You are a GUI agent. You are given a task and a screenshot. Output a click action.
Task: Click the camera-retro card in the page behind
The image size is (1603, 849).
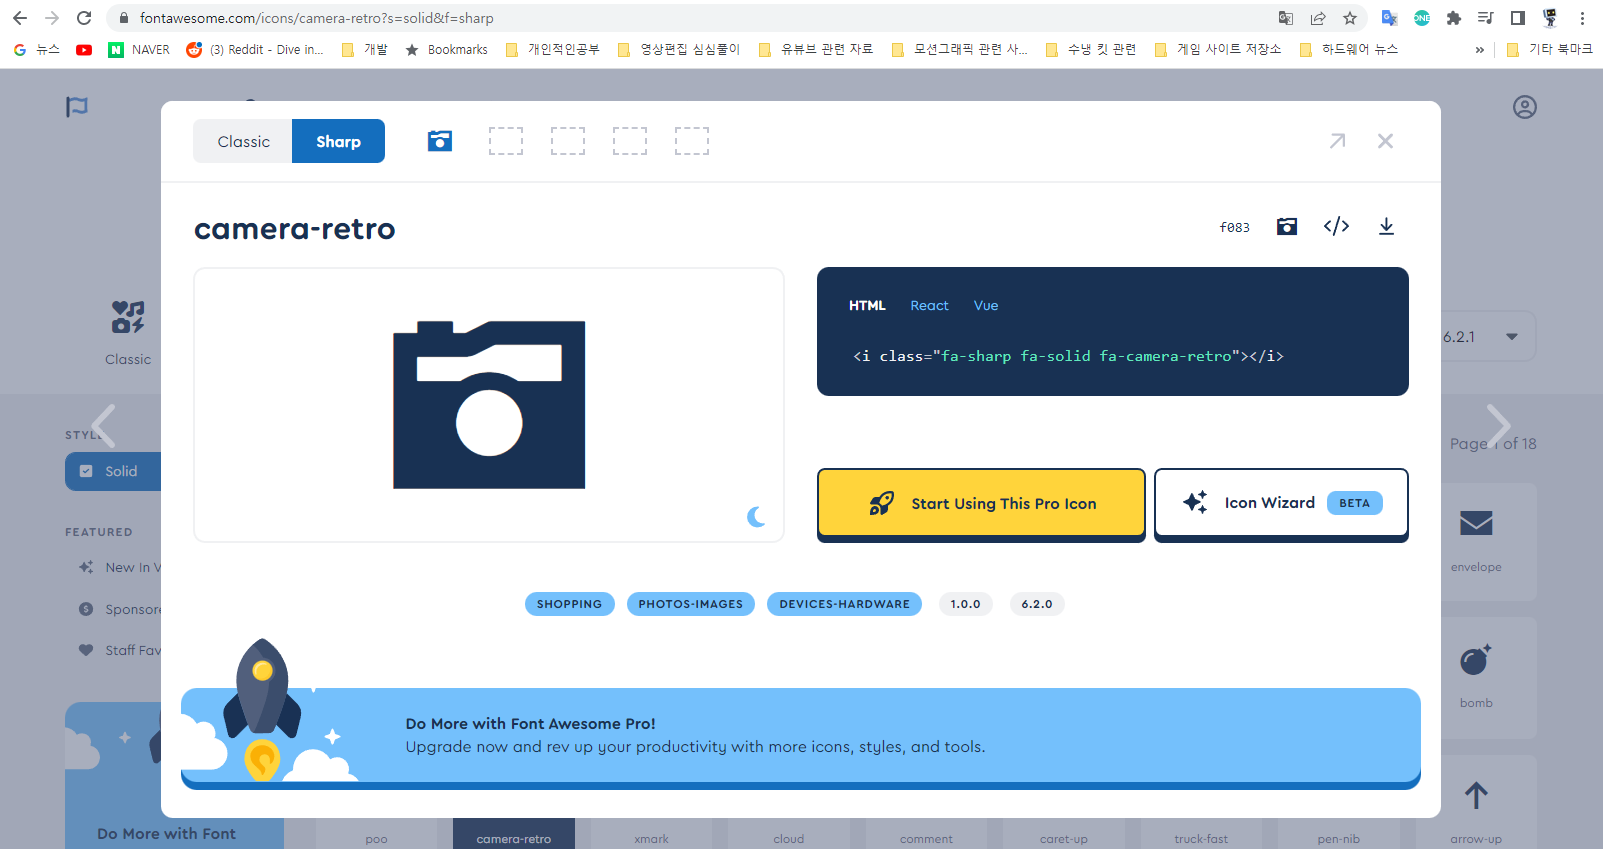pyautogui.click(x=514, y=834)
